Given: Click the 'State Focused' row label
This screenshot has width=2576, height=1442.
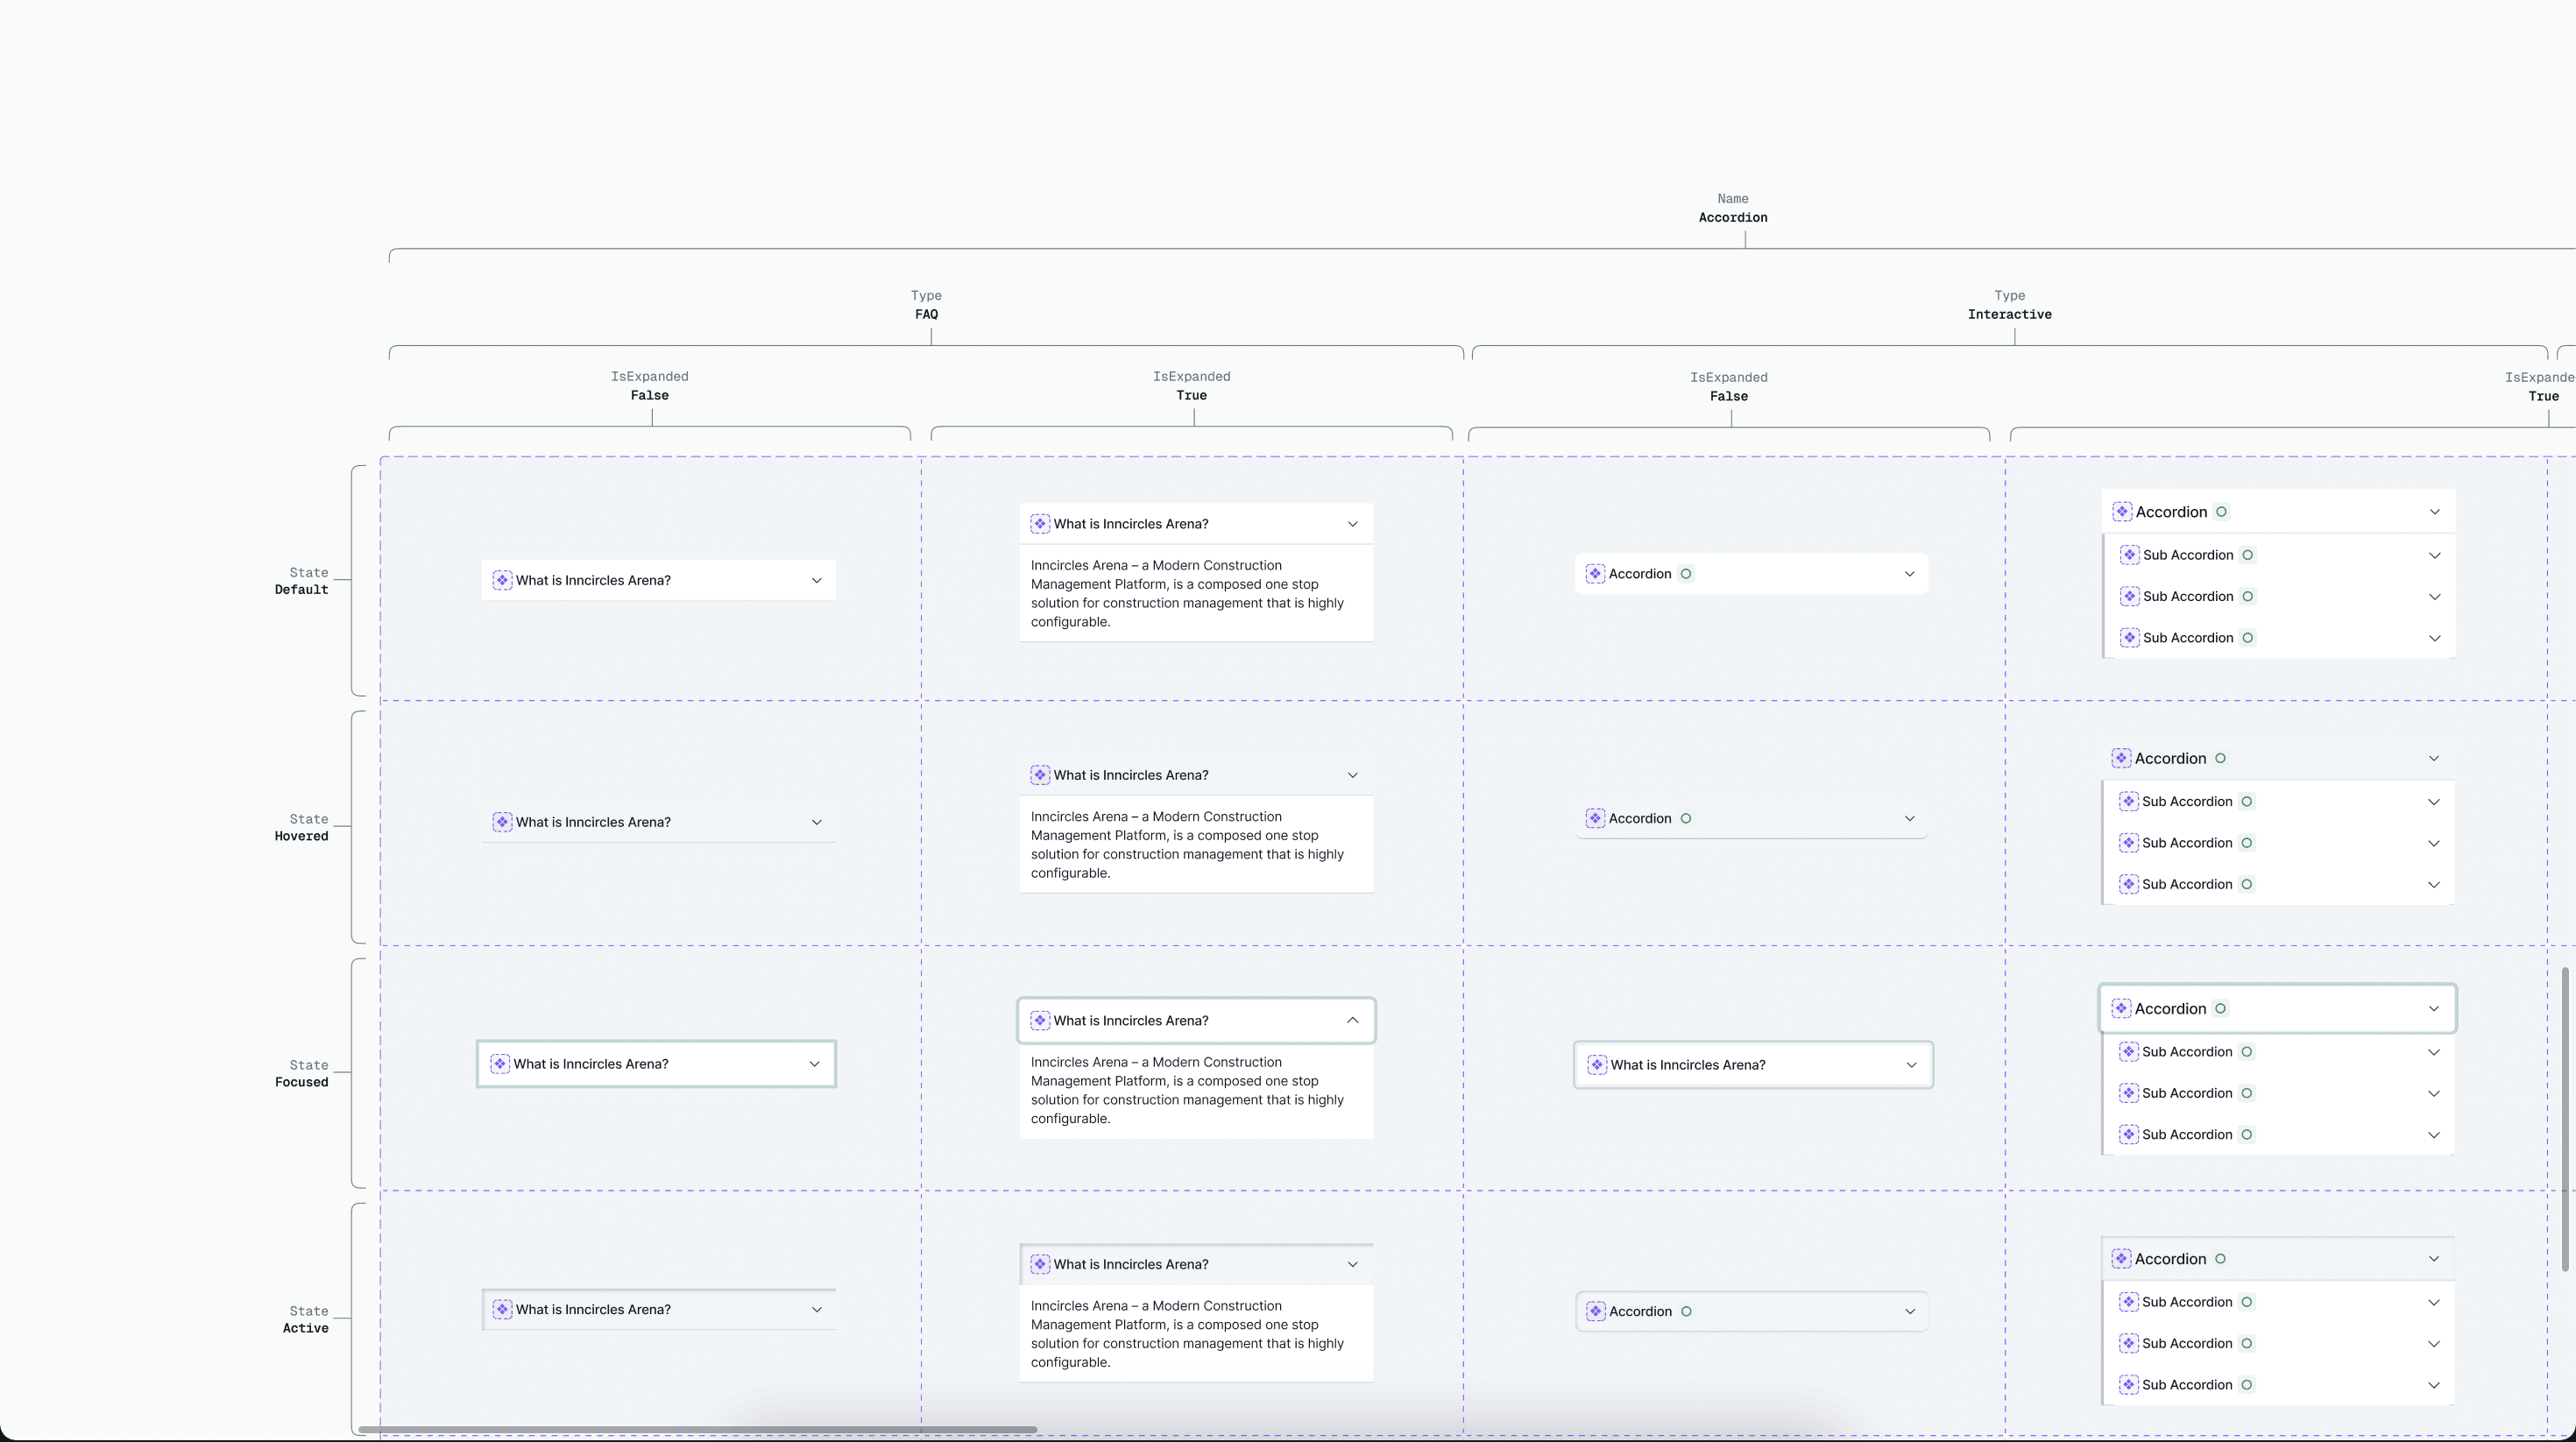Looking at the screenshot, I should [x=301, y=1073].
